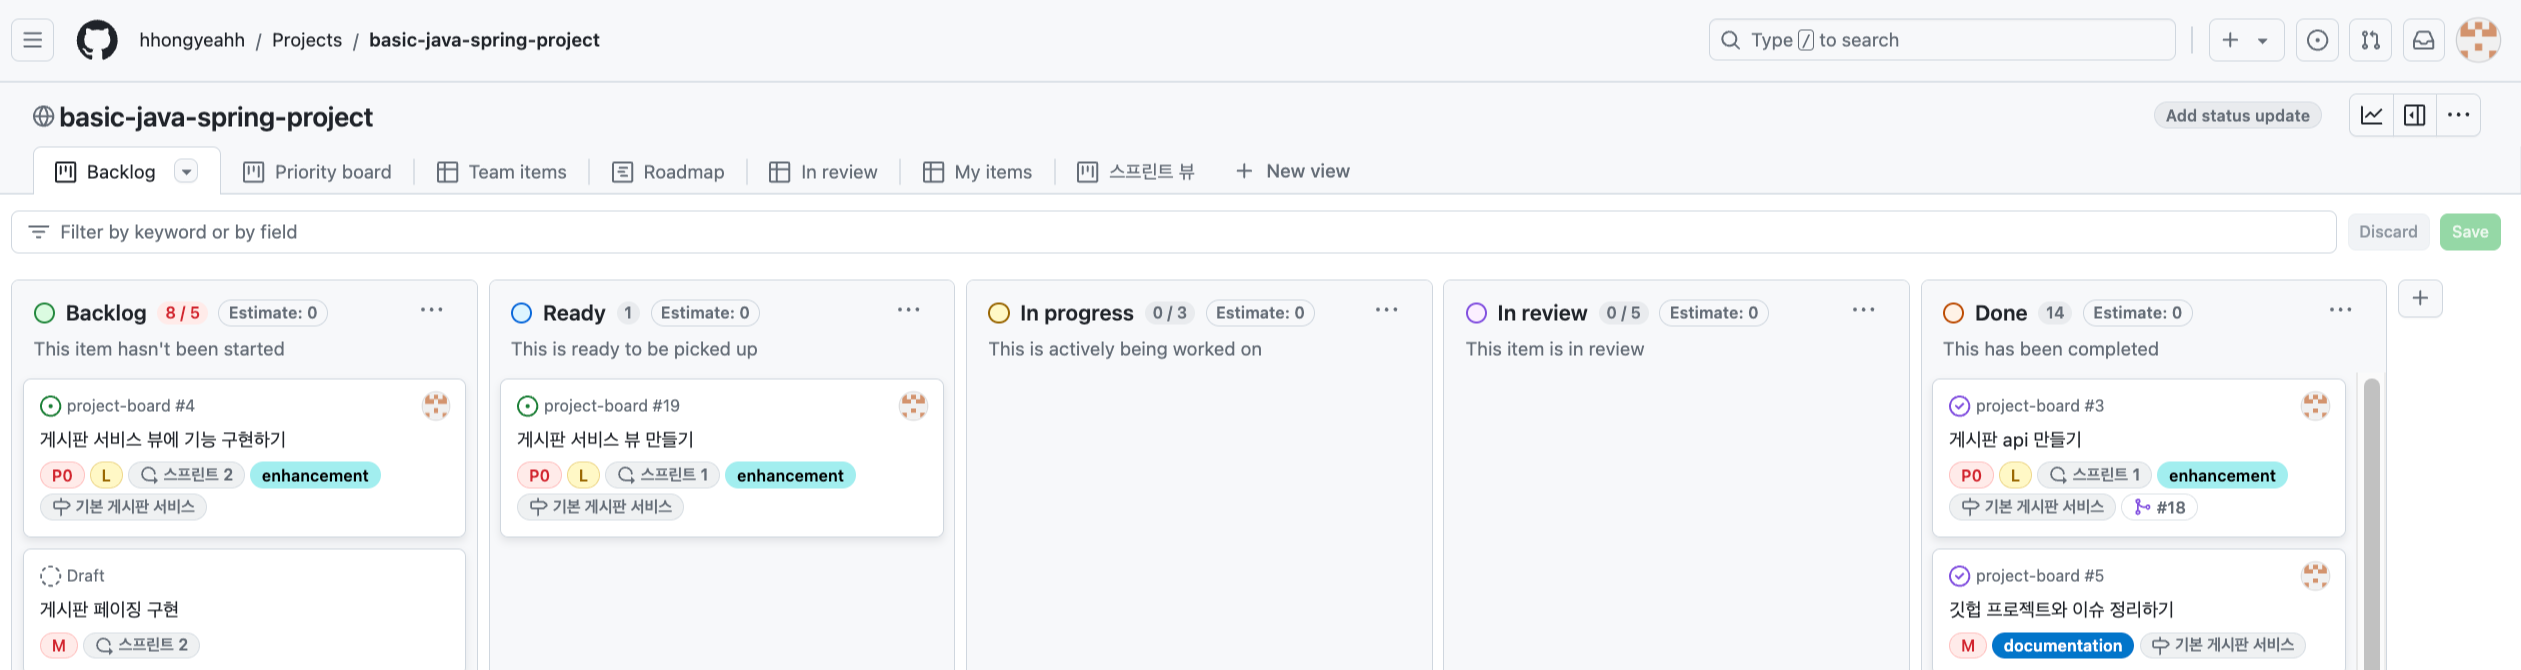This screenshot has width=2521, height=670.
Task: Click assignee avatar on project-board #19 card
Action: tap(913, 405)
